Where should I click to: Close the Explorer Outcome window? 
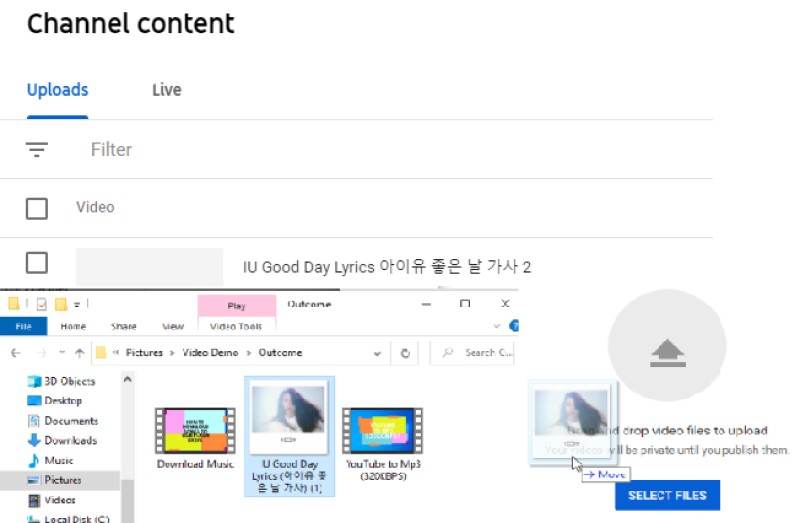pyautogui.click(x=505, y=304)
